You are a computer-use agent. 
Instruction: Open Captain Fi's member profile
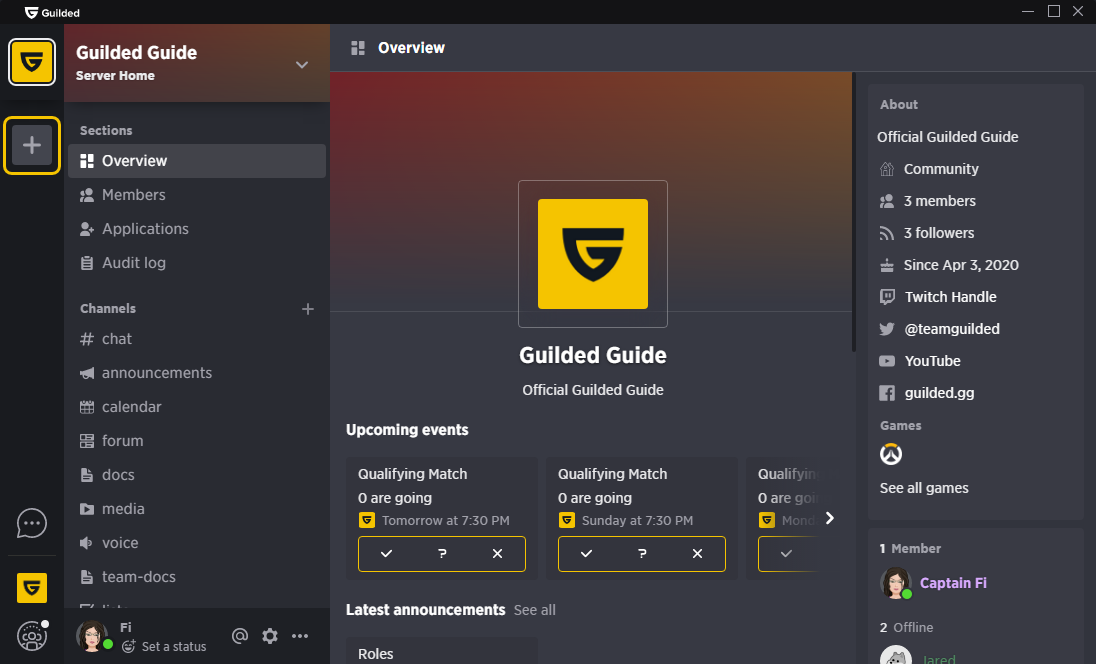[x=953, y=583]
